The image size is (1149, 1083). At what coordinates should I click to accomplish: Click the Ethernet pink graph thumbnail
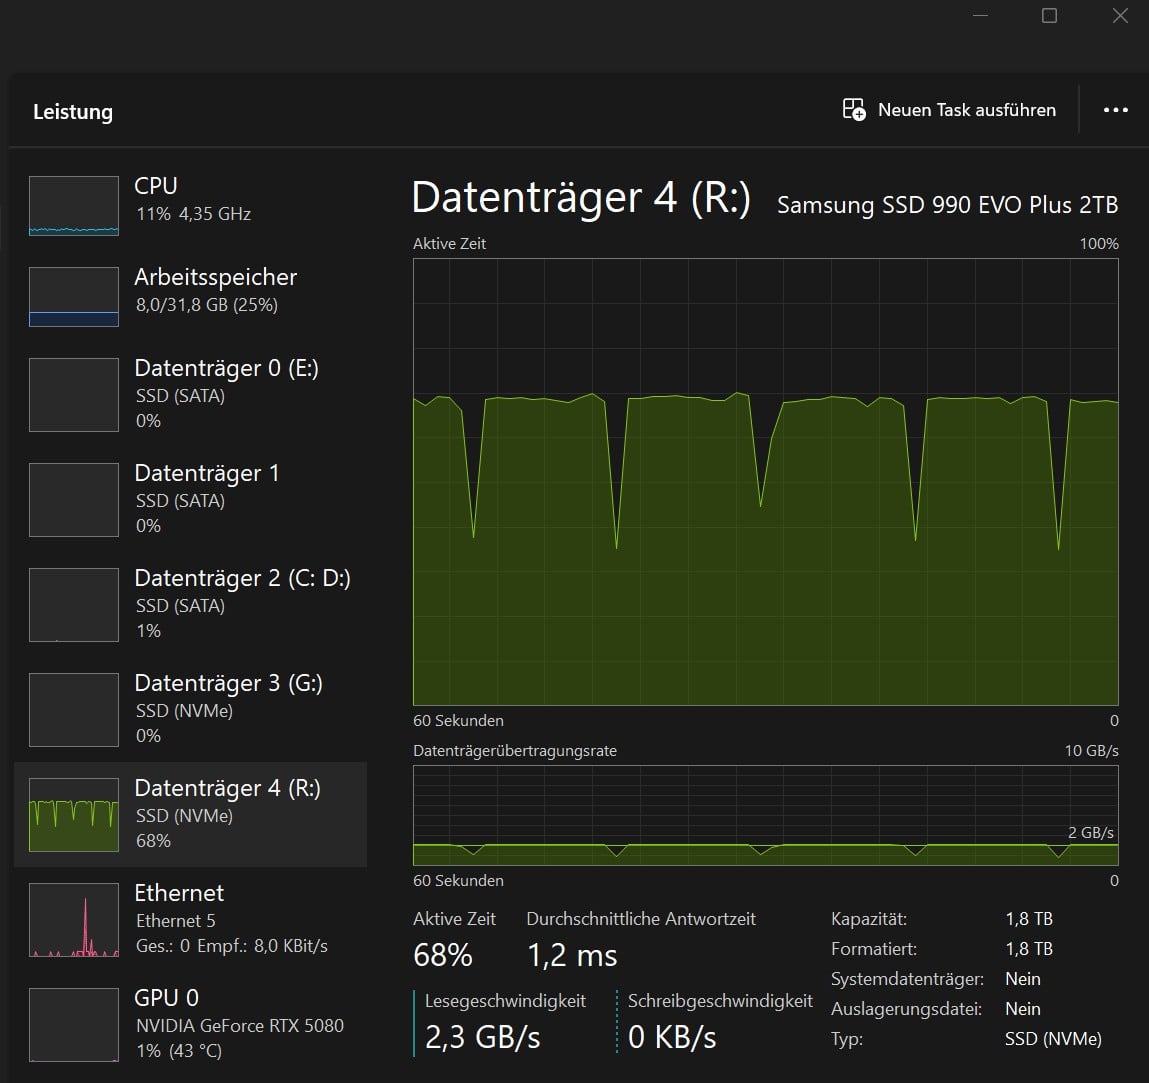74,920
